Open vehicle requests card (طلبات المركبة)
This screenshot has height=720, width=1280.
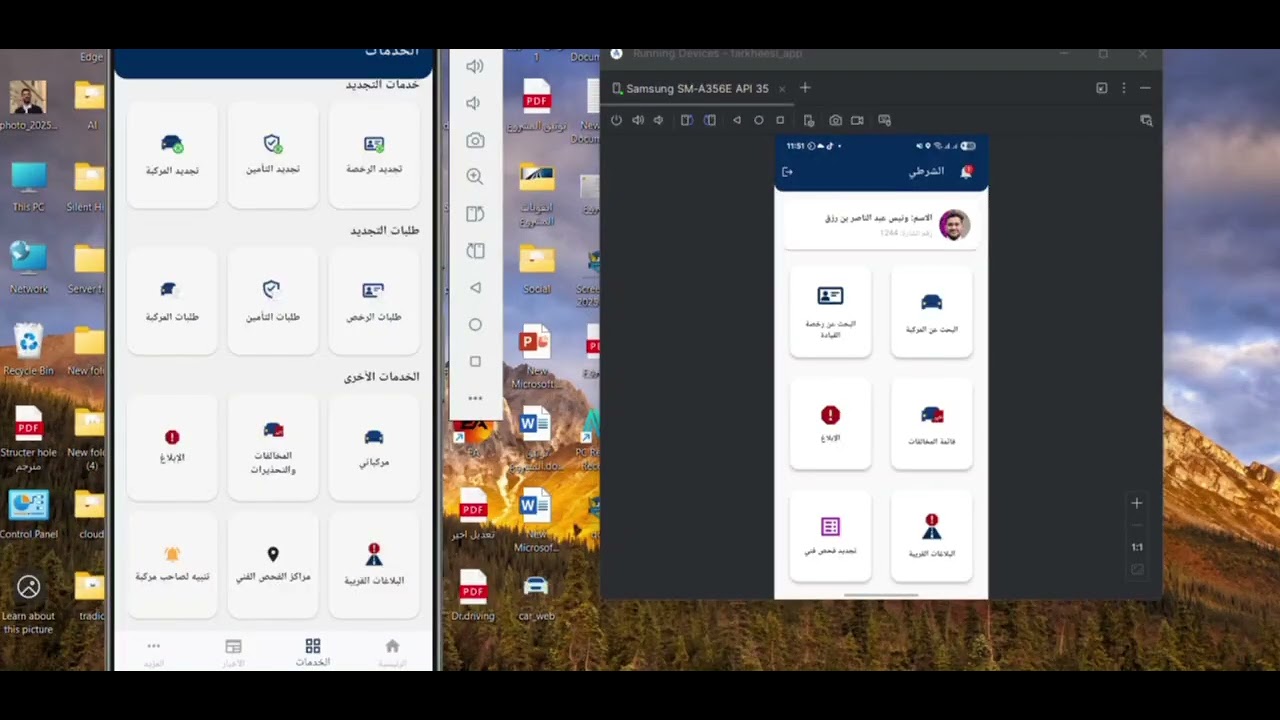(173, 301)
